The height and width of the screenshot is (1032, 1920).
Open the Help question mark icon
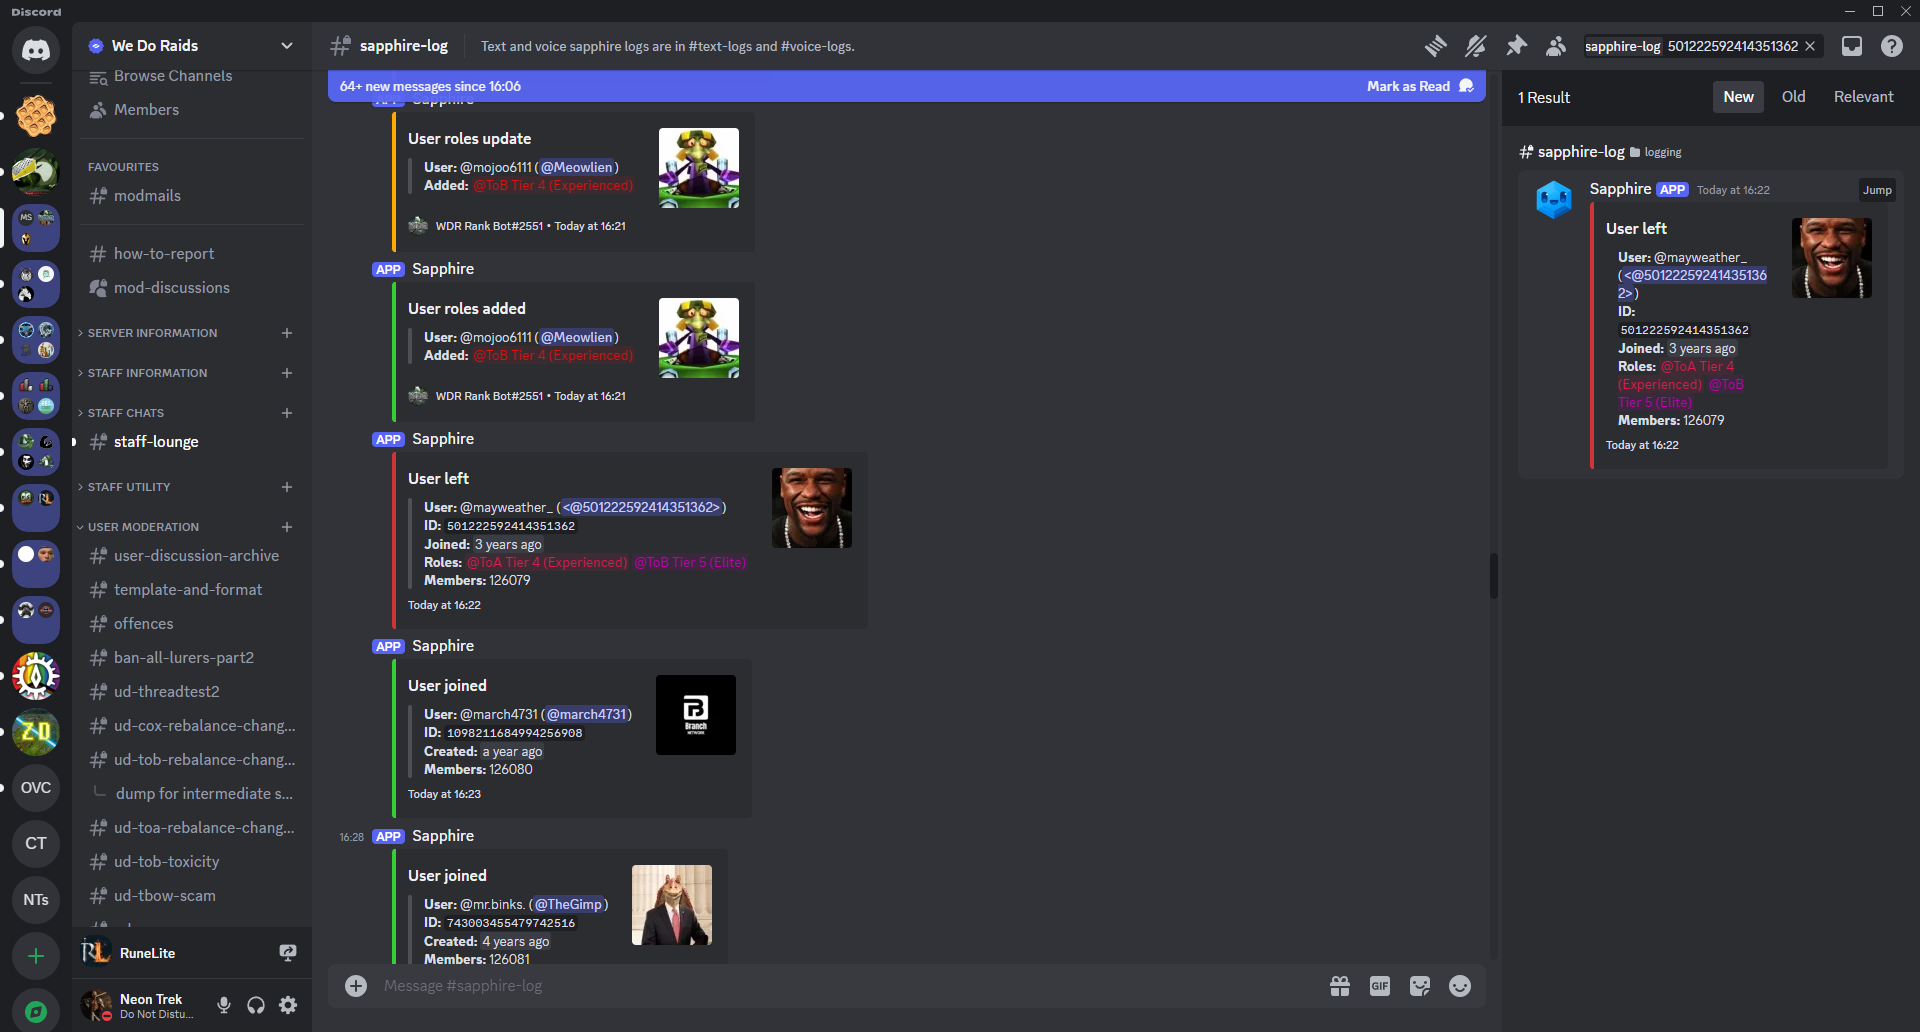(1891, 46)
